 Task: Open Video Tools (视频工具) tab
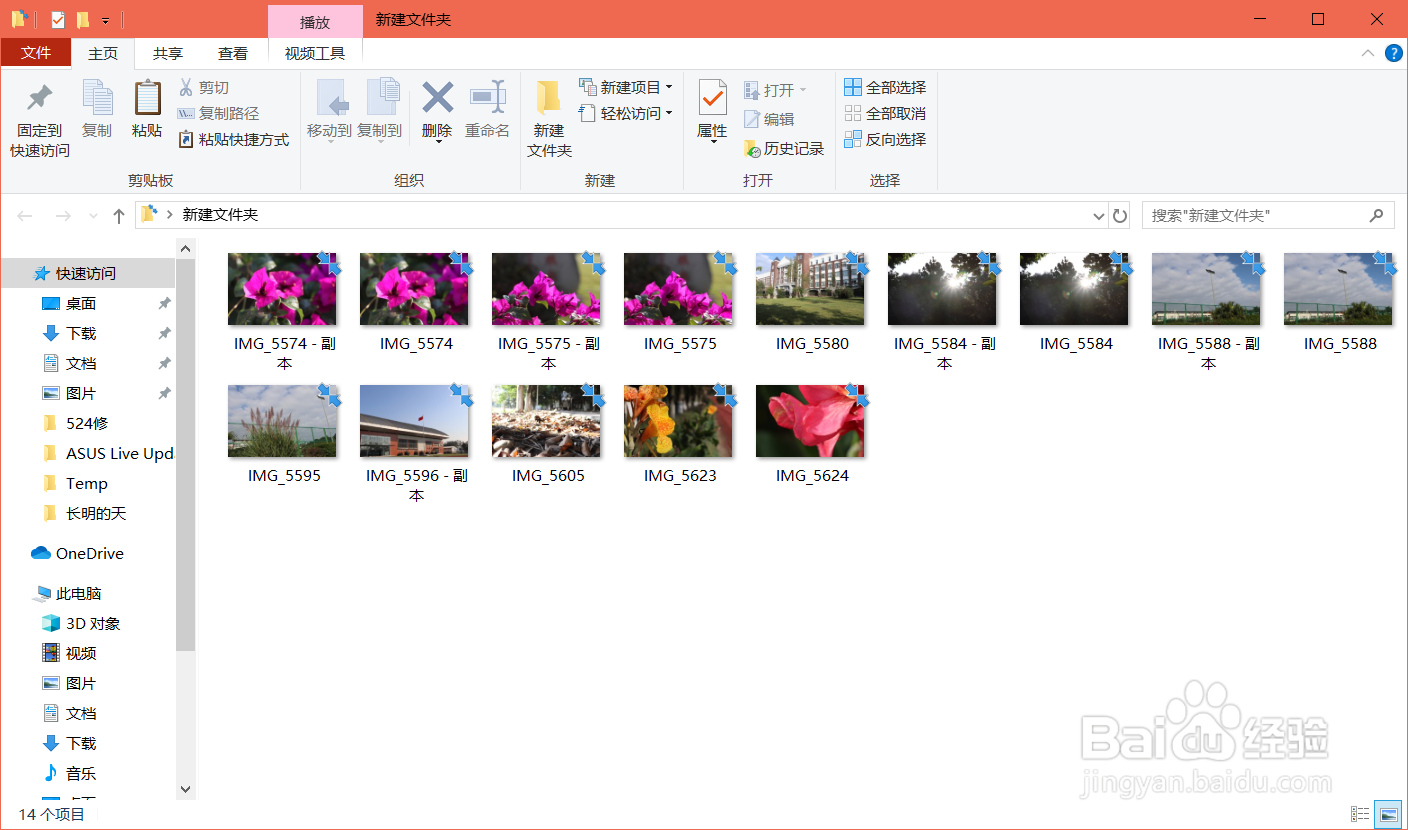pyautogui.click(x=315, y=53)
